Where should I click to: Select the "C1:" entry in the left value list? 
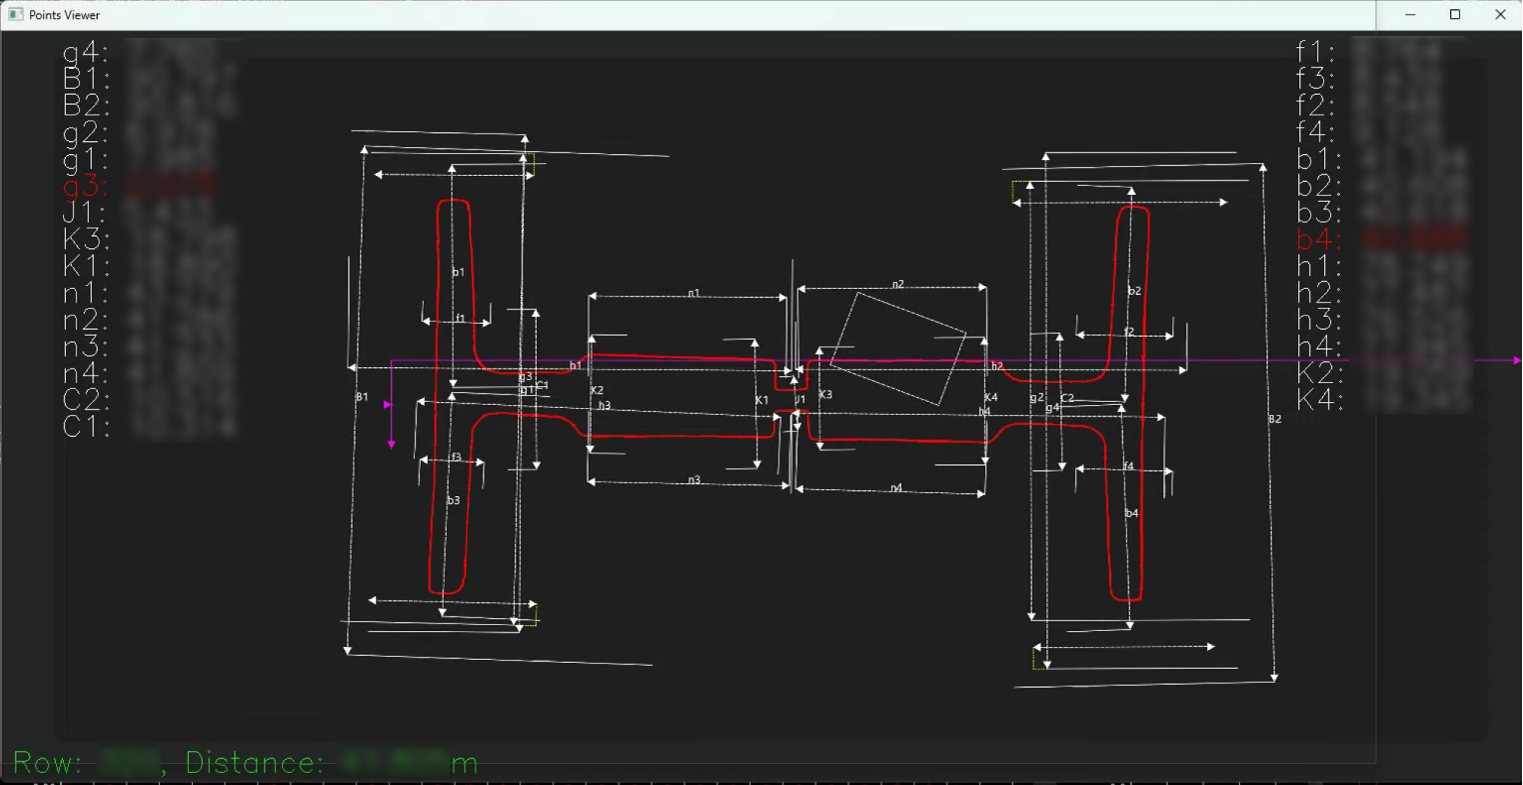pyautogui.click(x=86, y=427)
